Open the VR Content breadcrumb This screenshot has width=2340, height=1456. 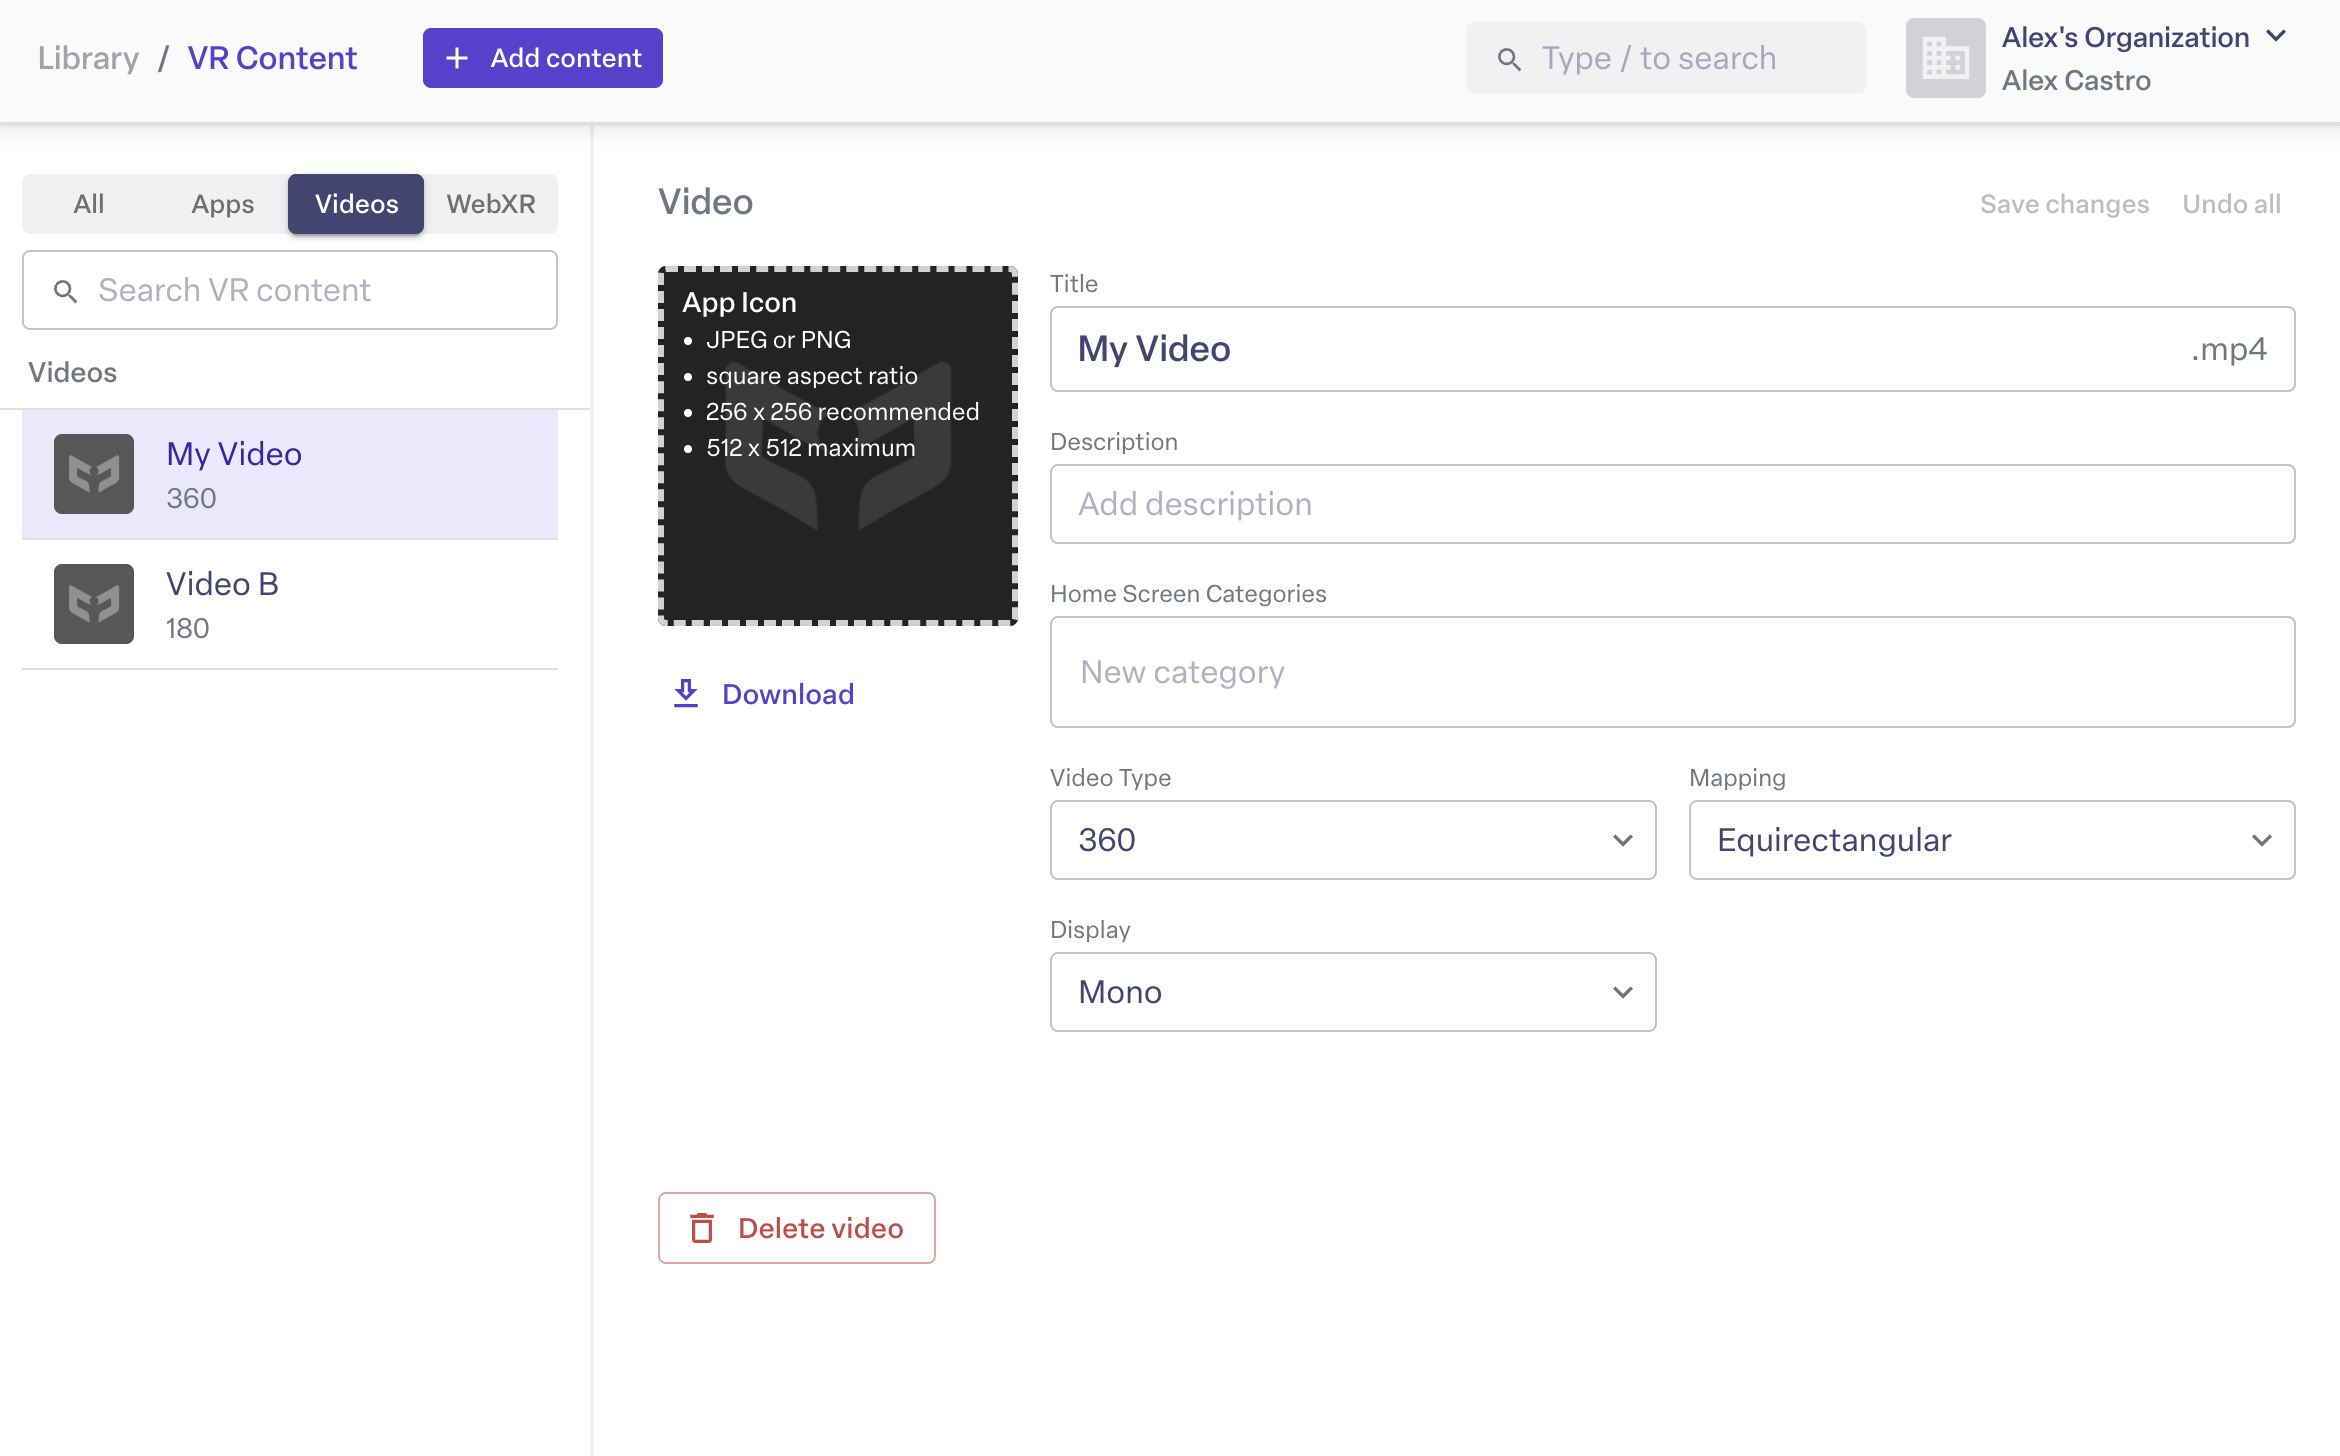coord(272,58)
